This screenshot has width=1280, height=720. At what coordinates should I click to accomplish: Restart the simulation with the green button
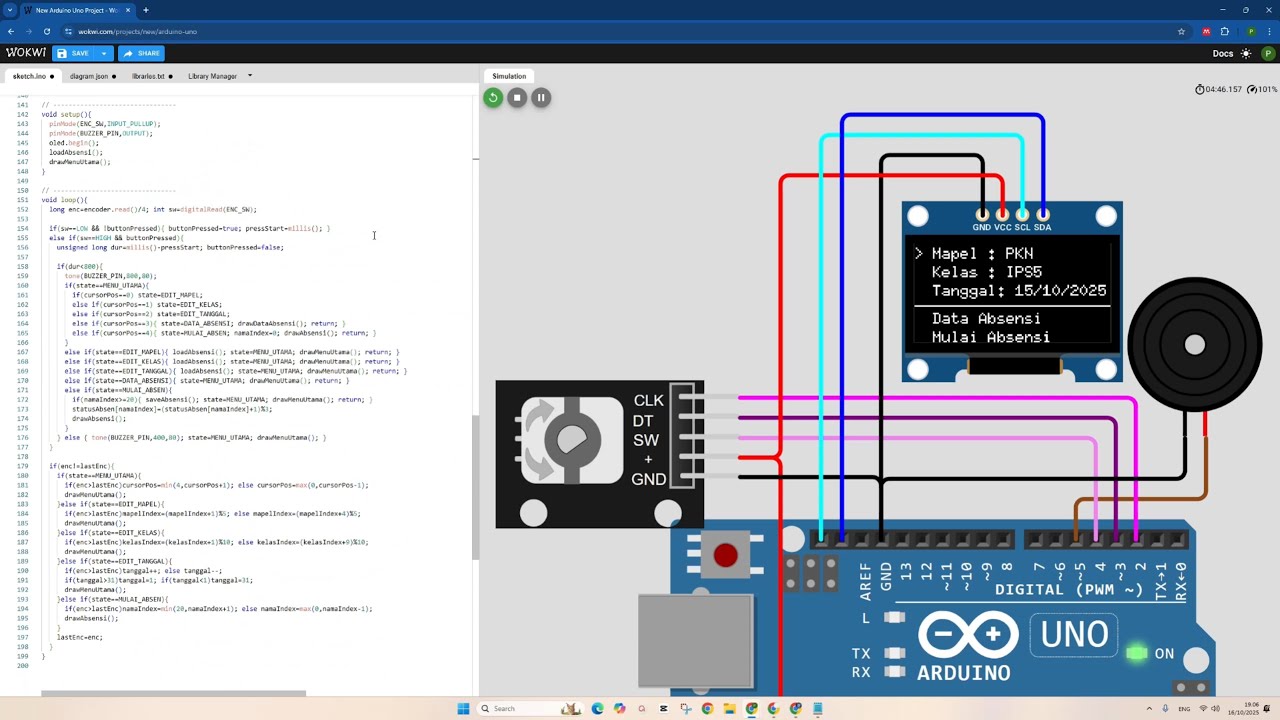493,97
